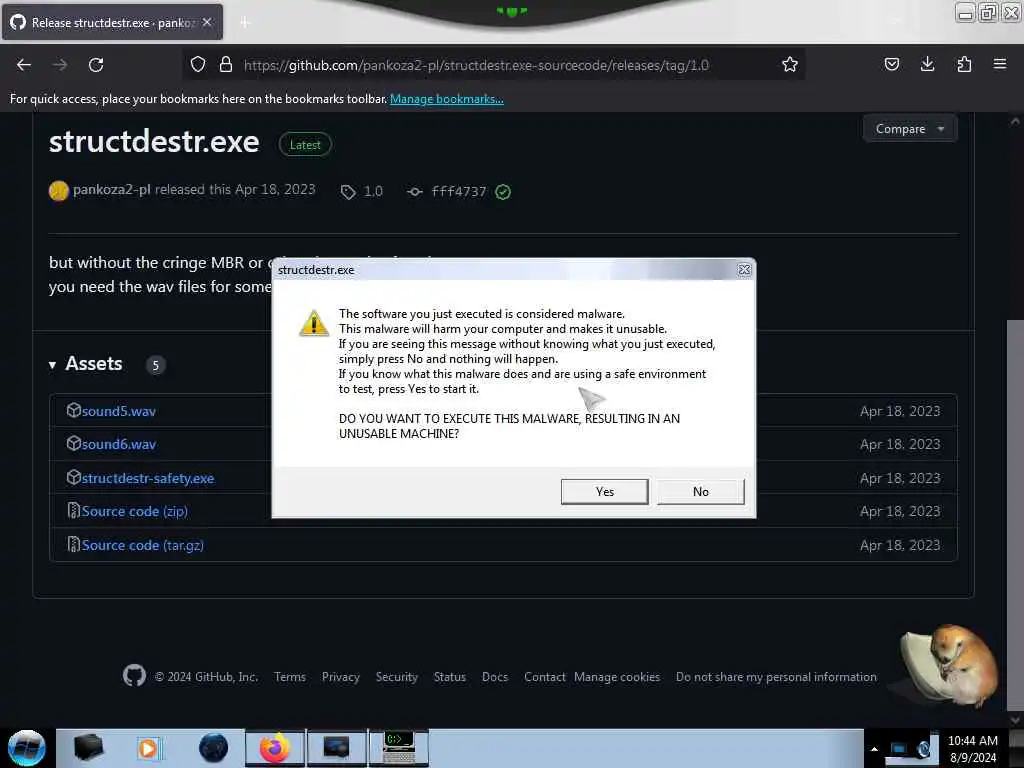Open the black folder taskbar icon
Screen dimensions: 1024x768
click(88, 748)
